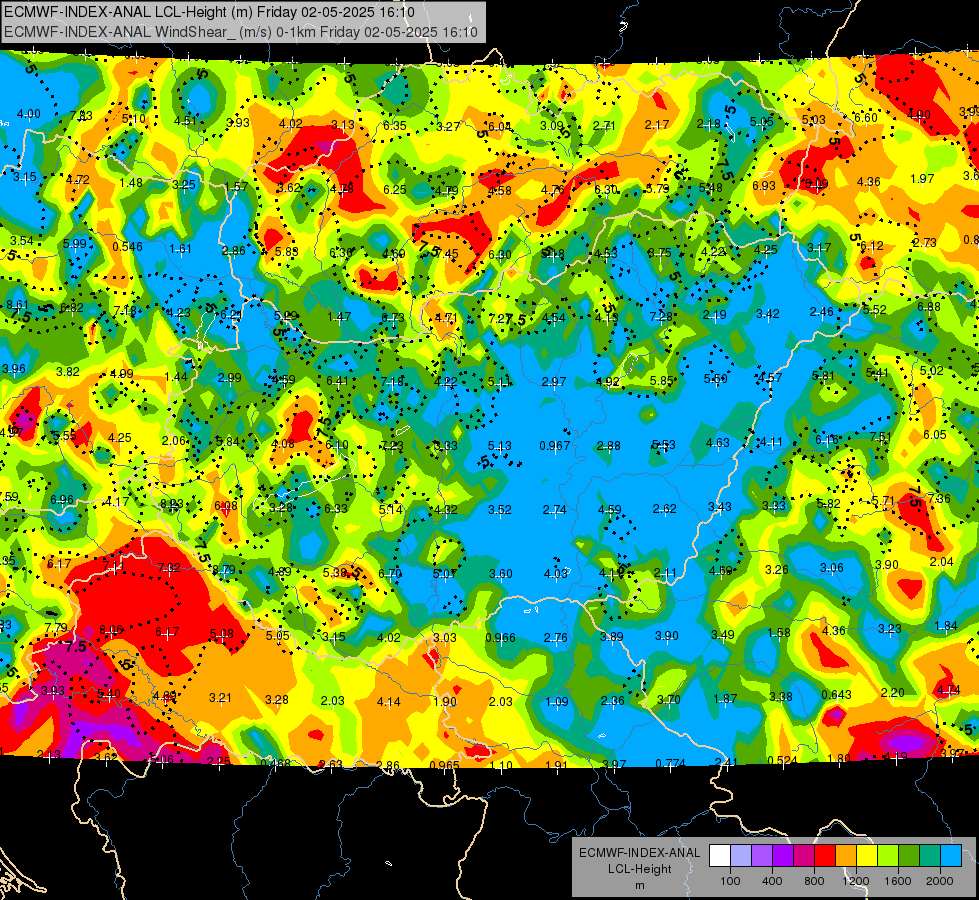
Task: Click the wind shear value '7.28'
Action: 661,317
